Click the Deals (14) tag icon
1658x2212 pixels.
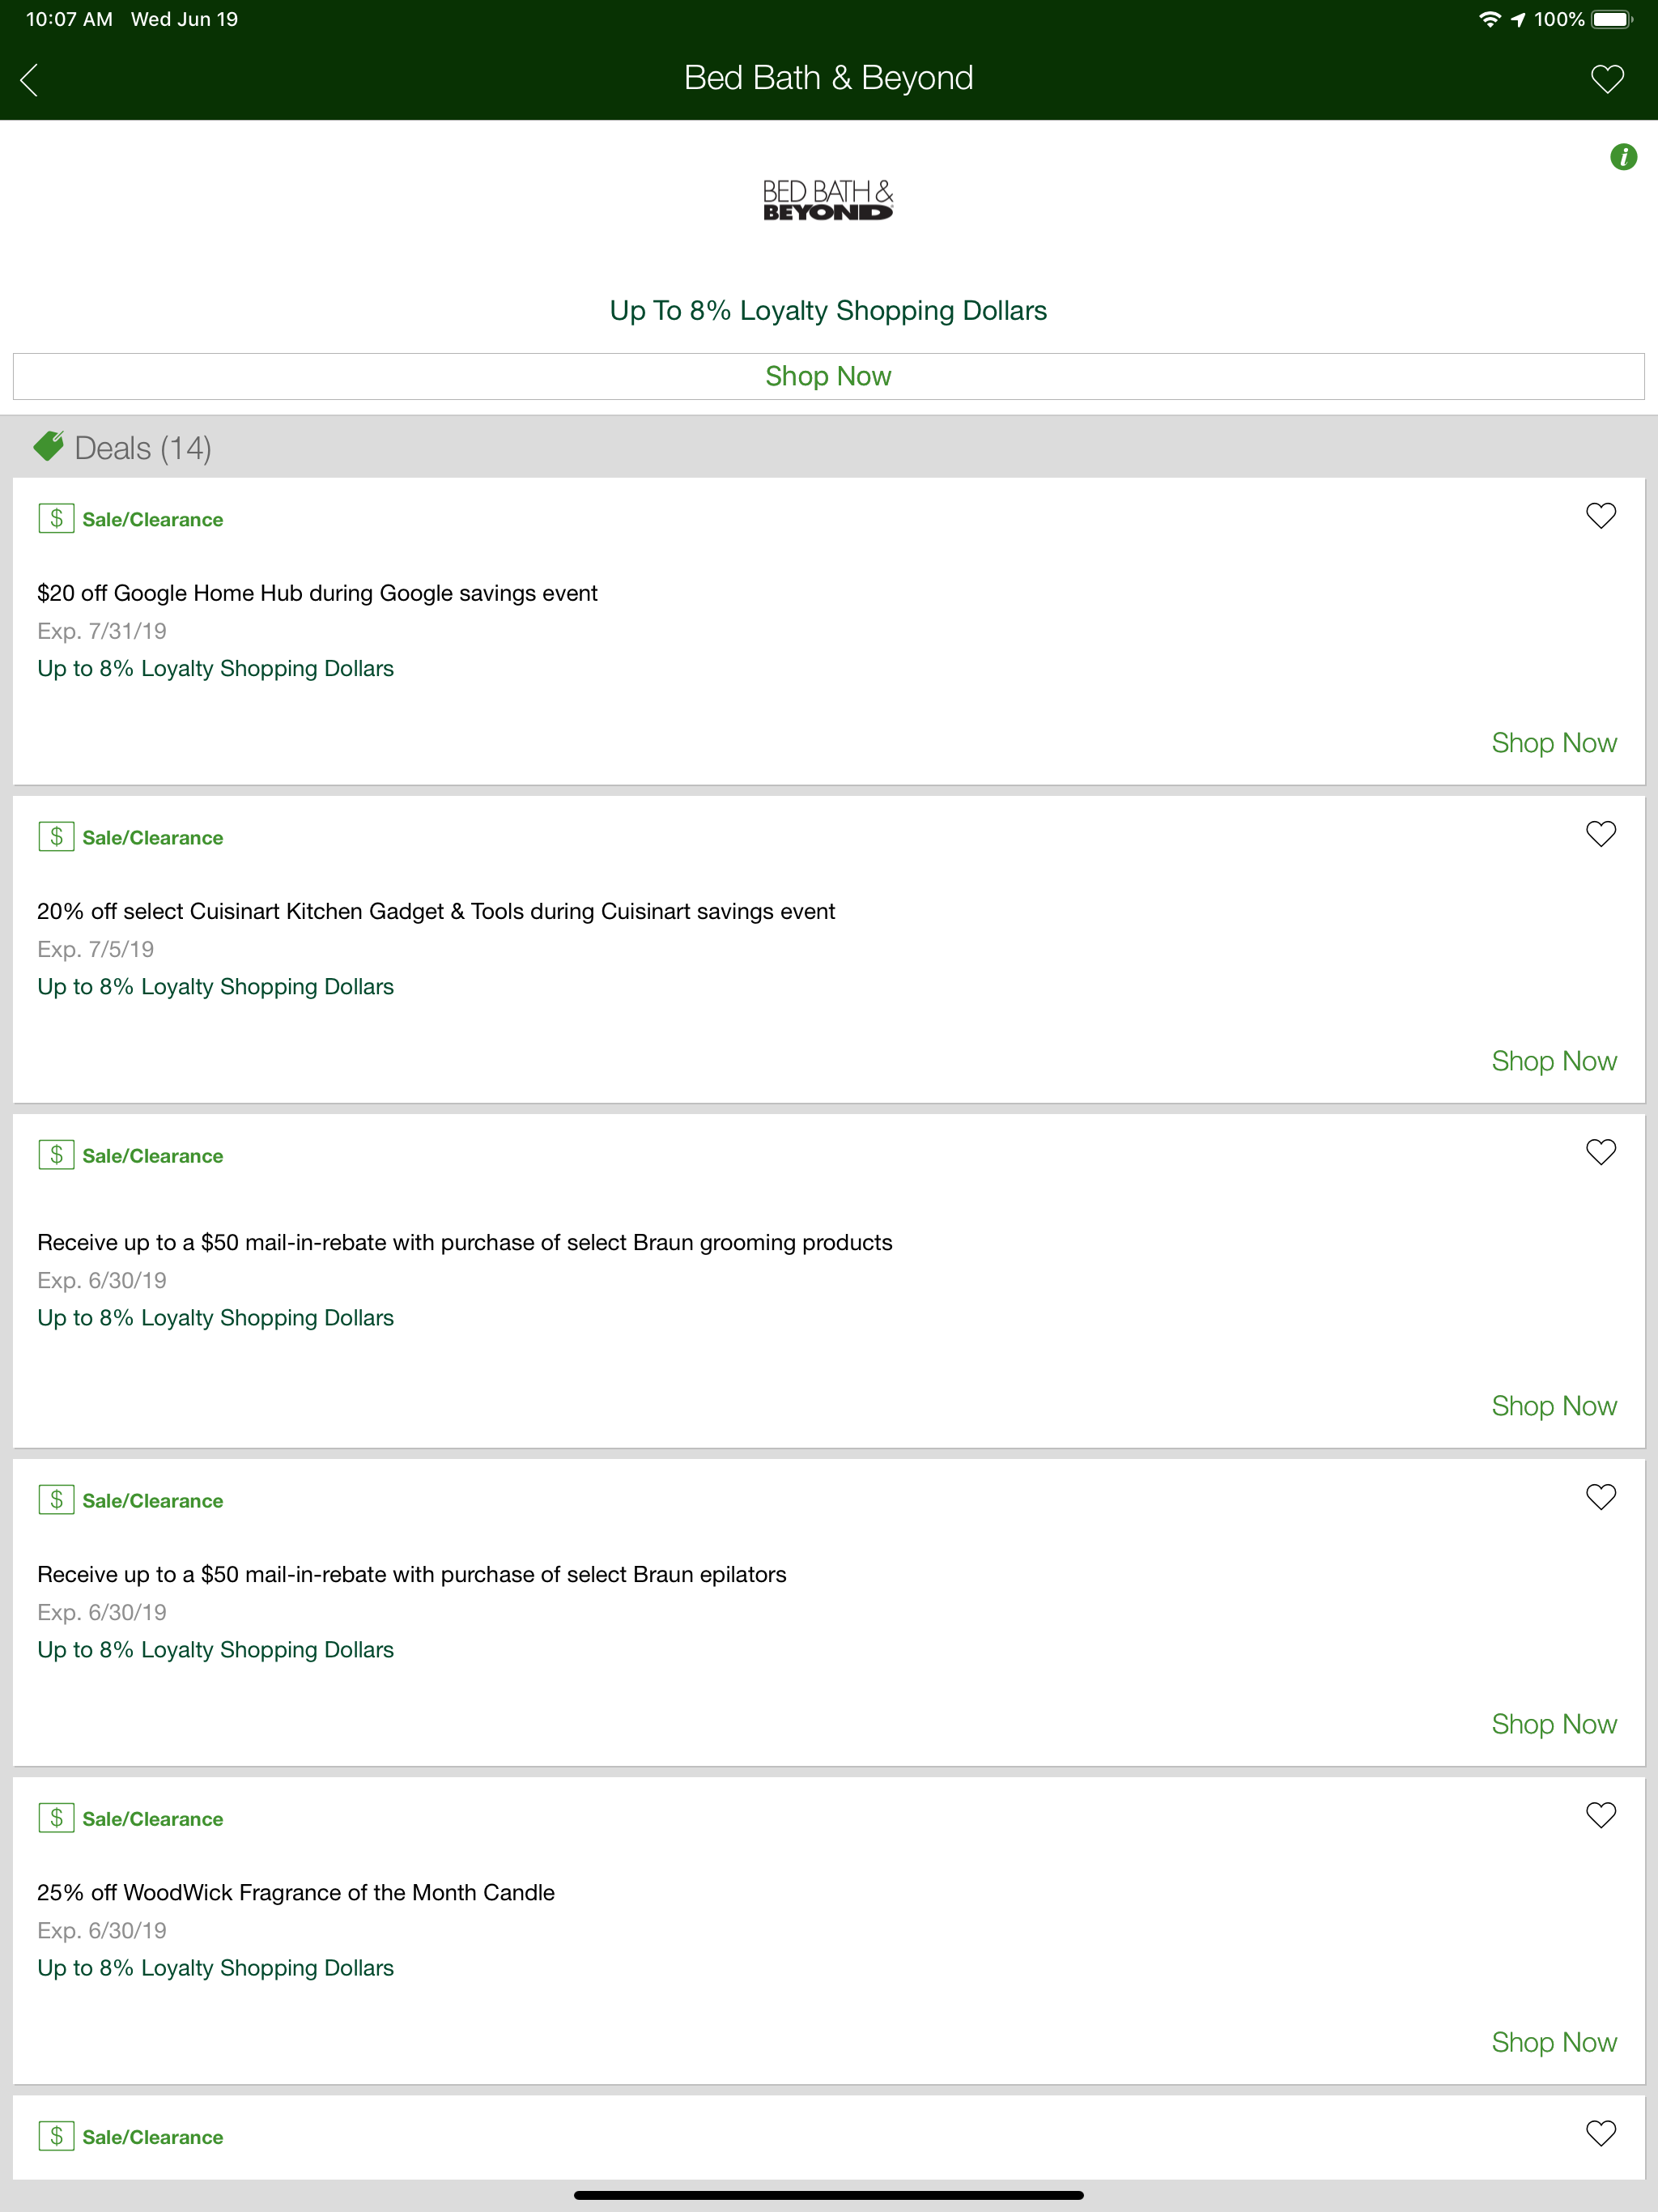pyautogui.click(x=48, y=447)
